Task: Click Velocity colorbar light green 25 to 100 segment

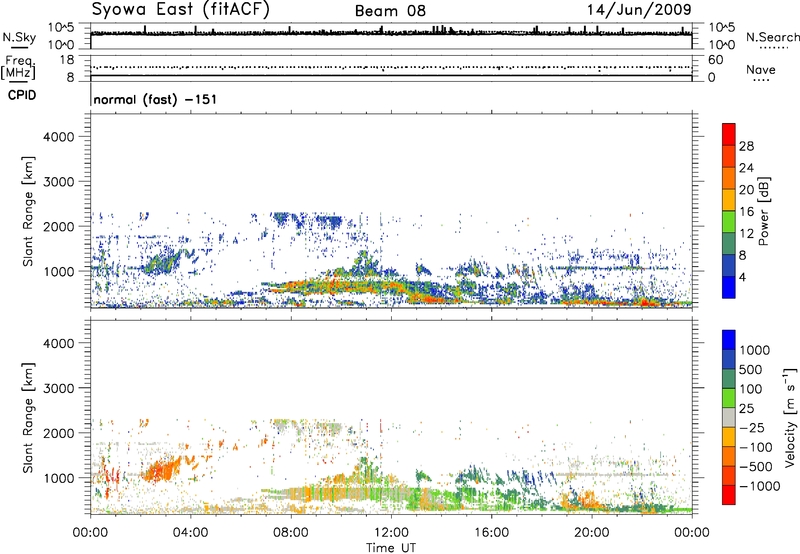Action: pos(729,398)
